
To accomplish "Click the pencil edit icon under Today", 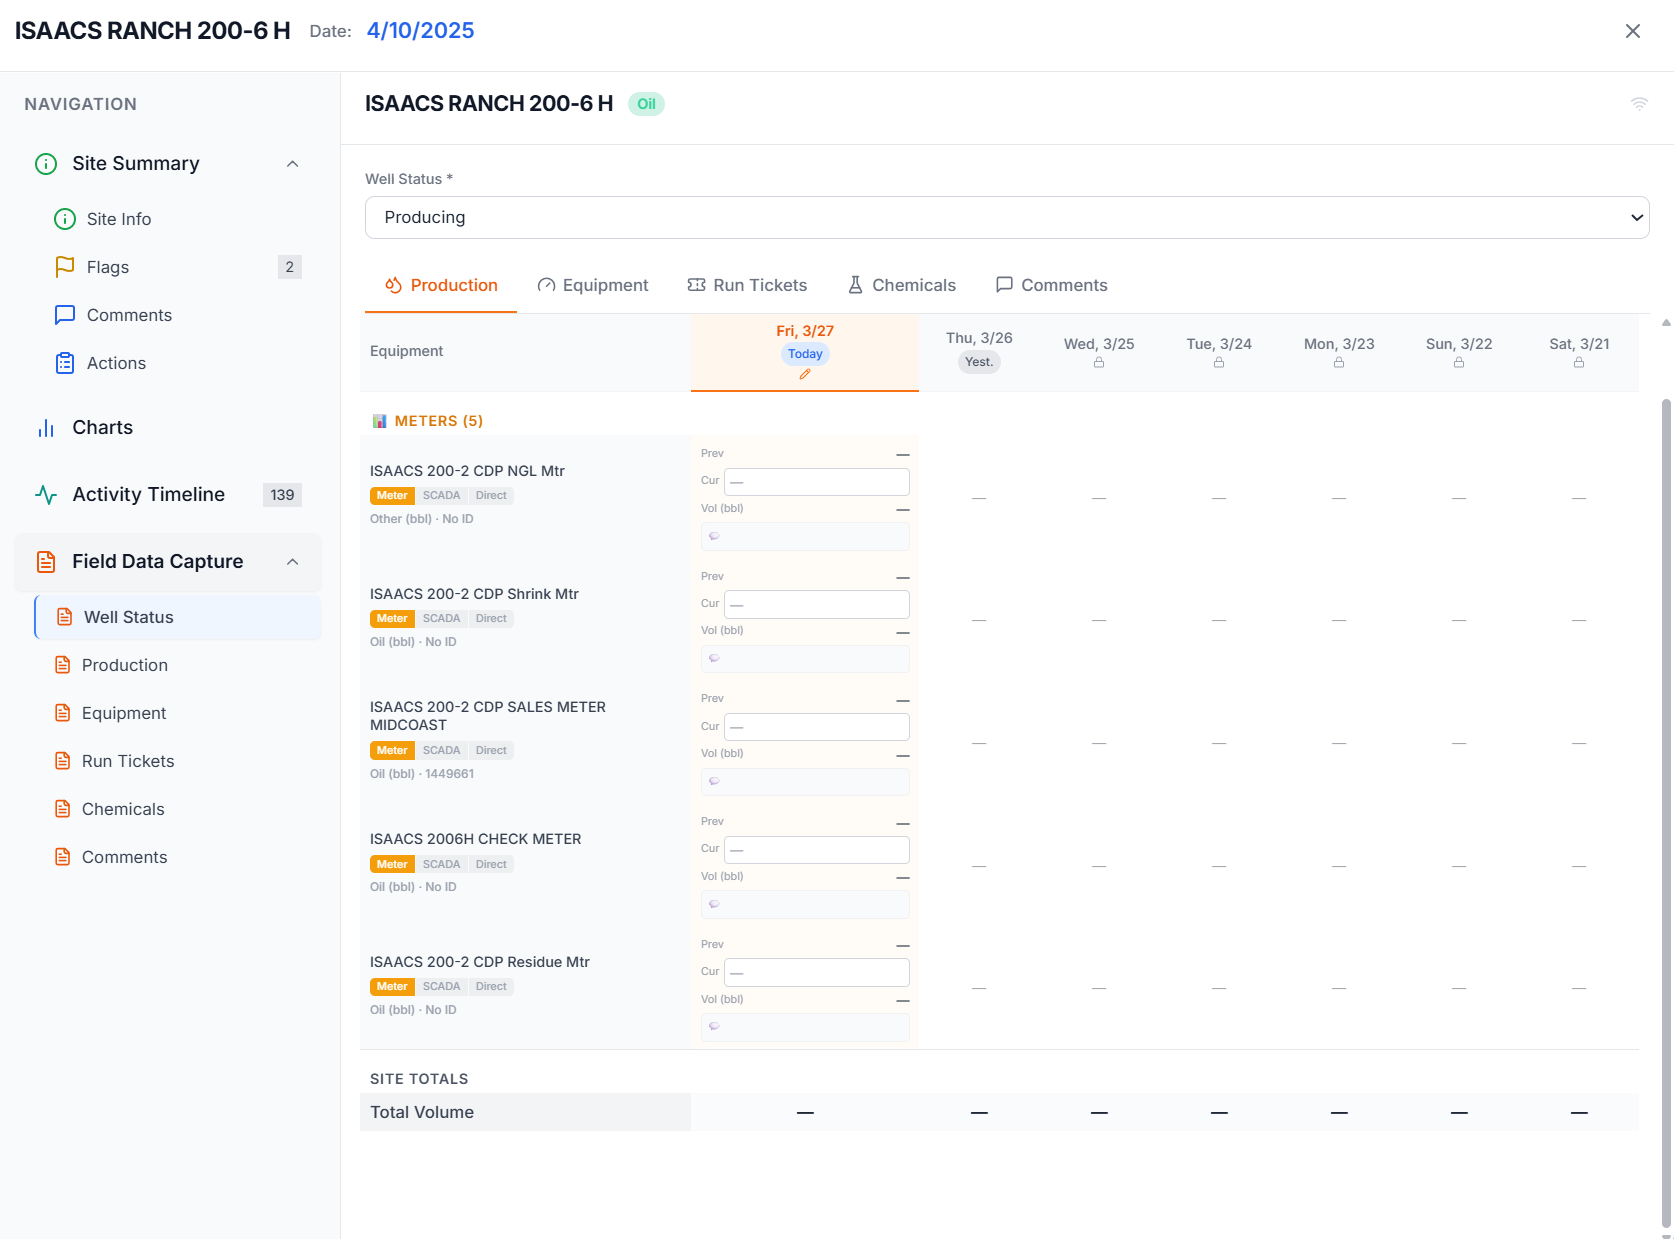I will 805,373.
